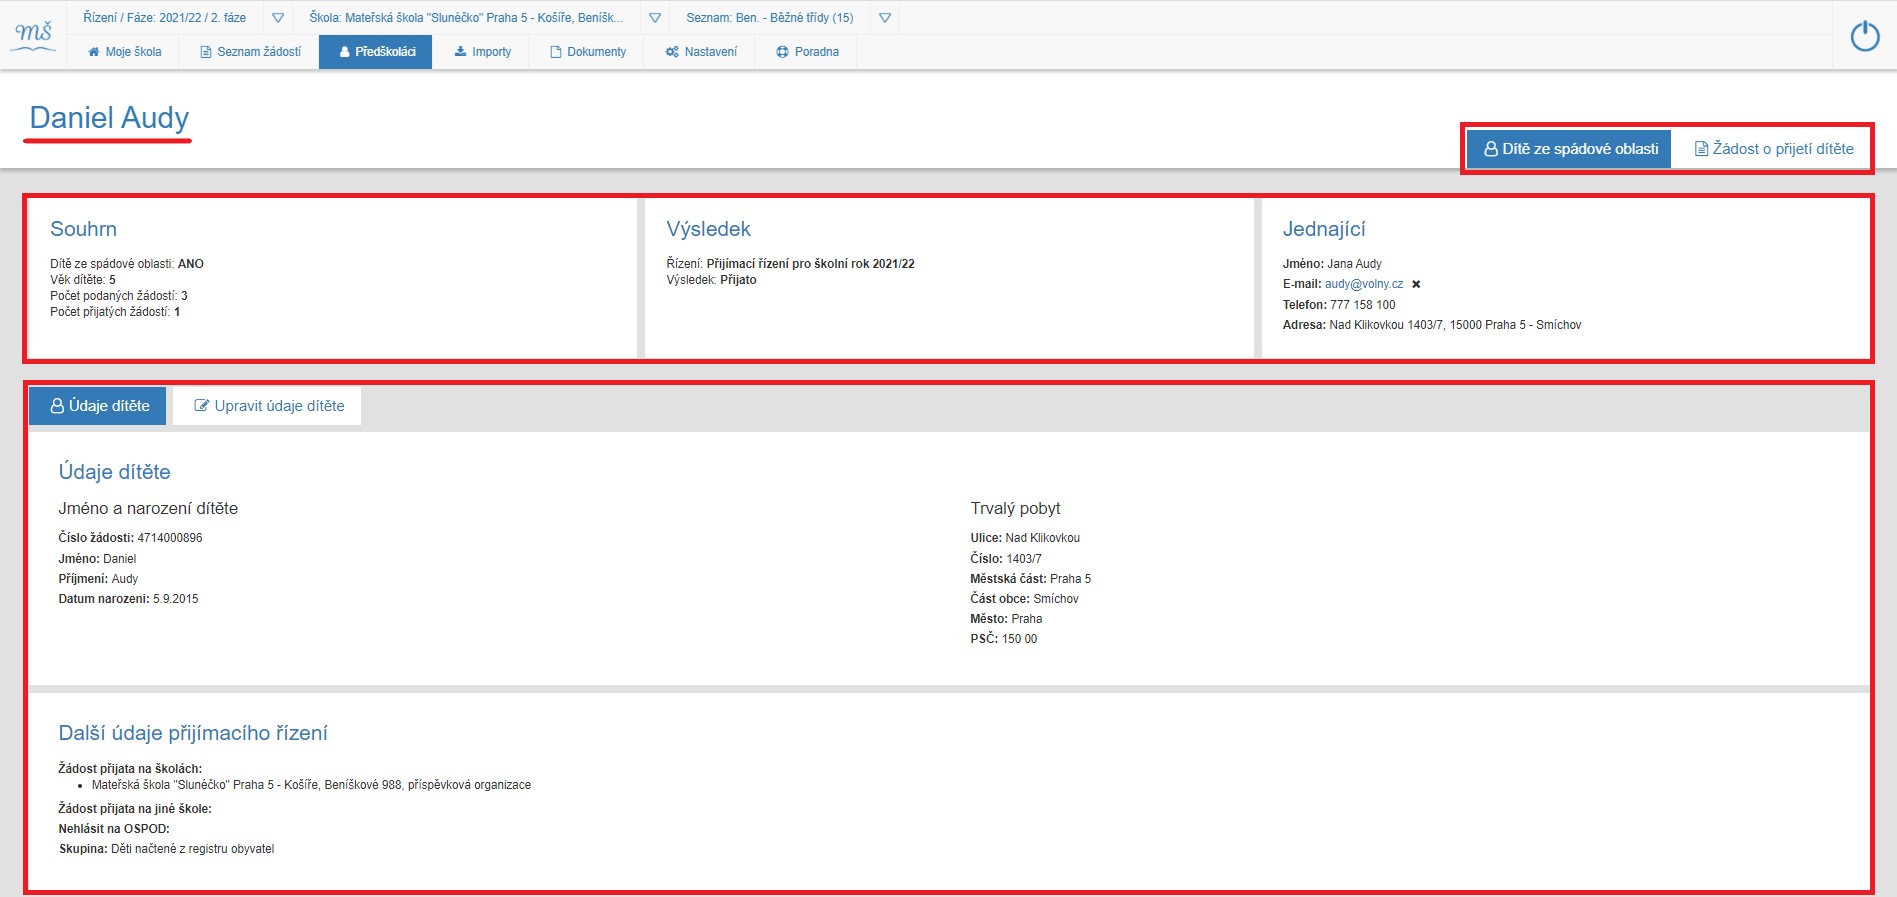Click 'Část obce: Smíchov' line

(1024, 599)
